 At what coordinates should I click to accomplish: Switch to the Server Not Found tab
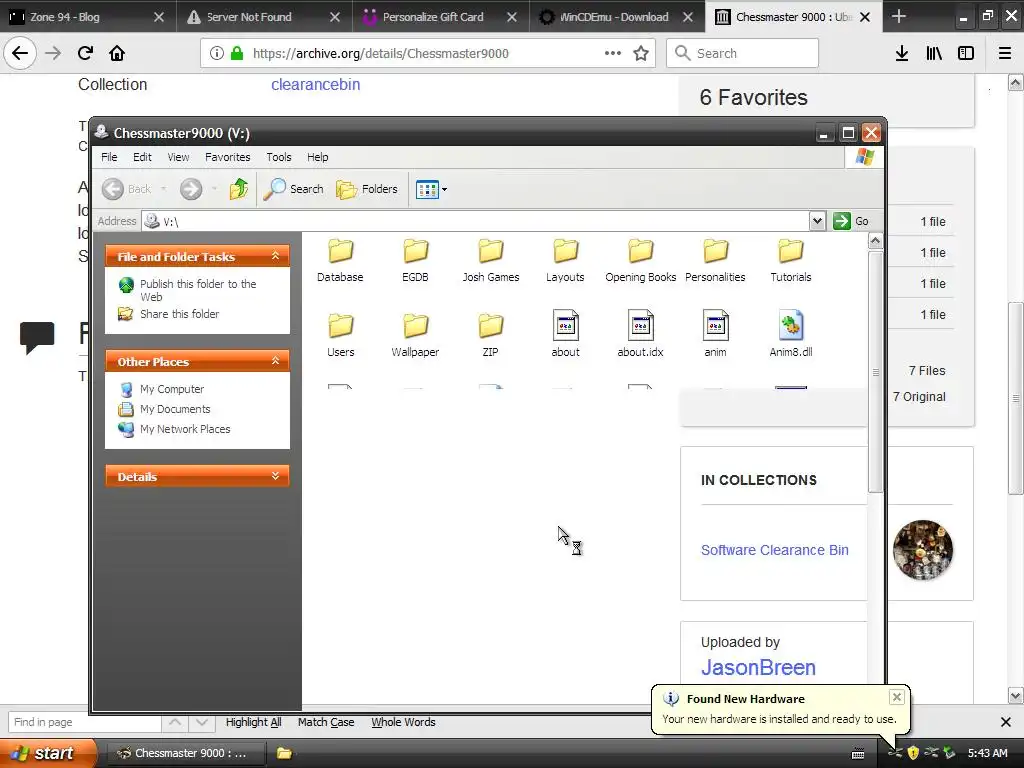[x=261, y=17]
